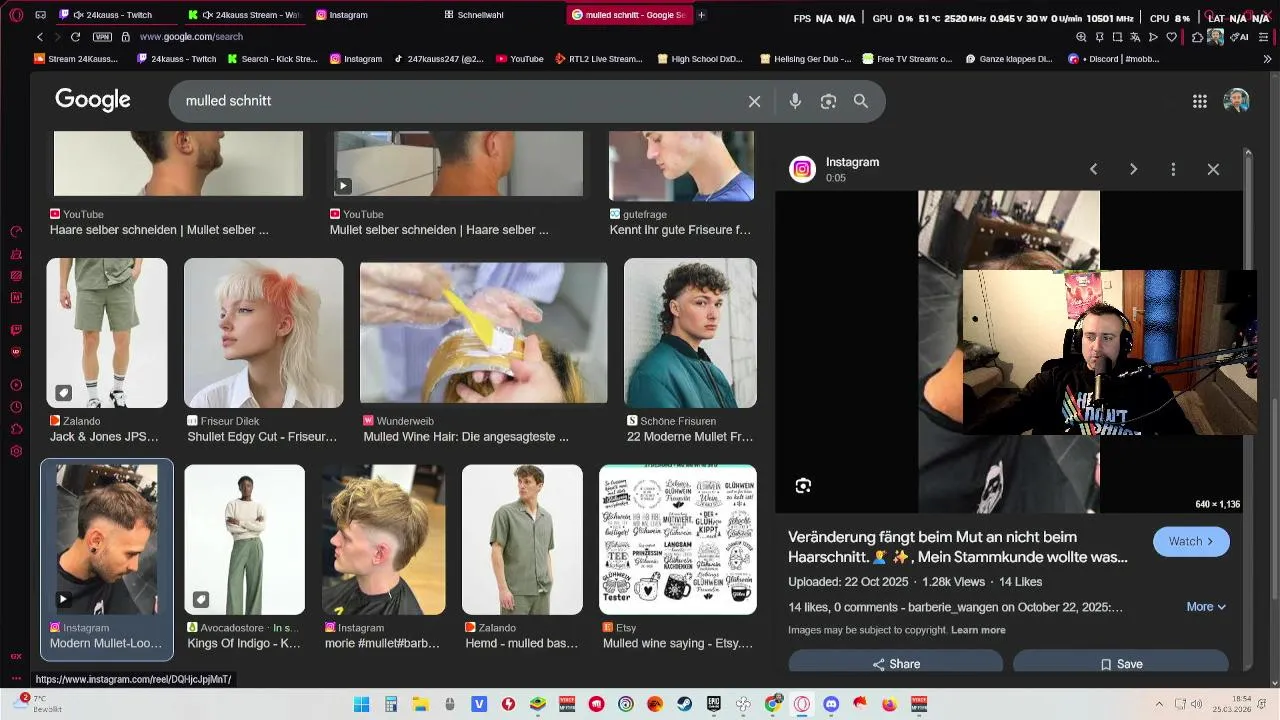Click the Google search magnifier button

tap(861, 101)
